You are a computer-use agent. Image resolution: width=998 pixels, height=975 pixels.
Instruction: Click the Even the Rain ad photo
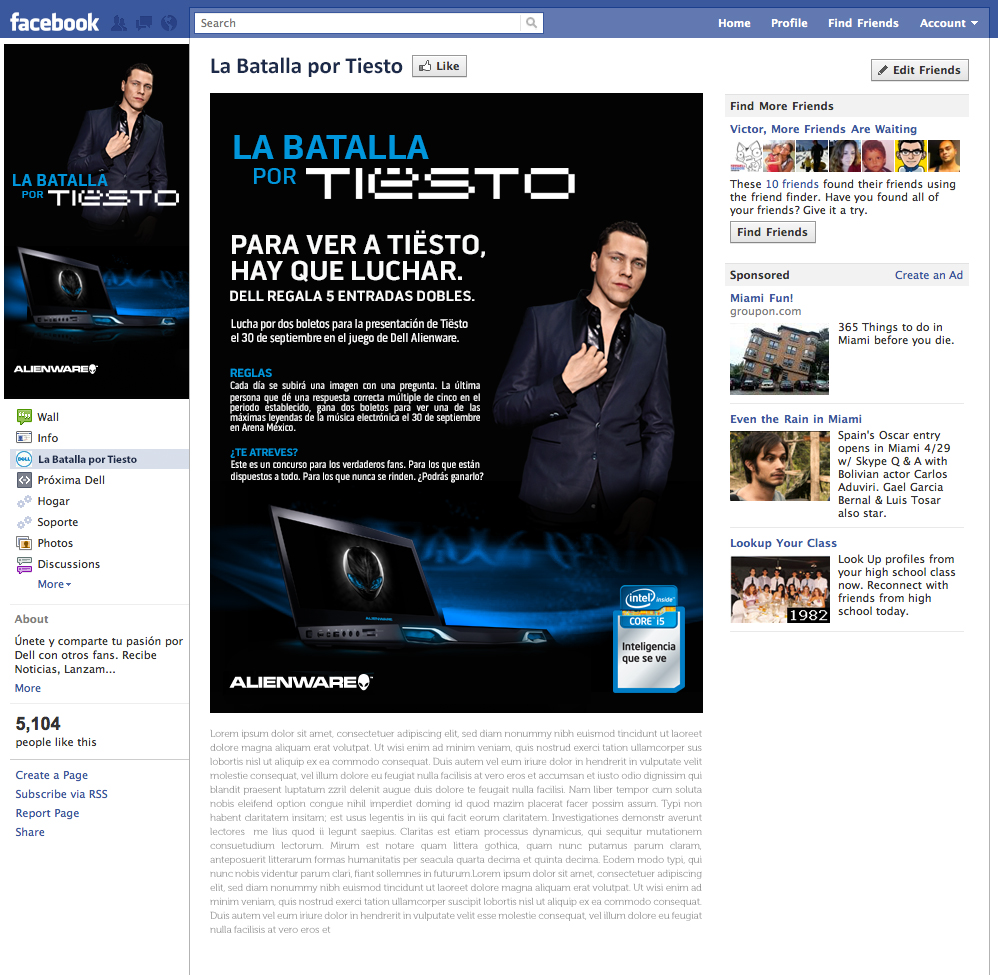pyautogui.click(x=780, y=466)
